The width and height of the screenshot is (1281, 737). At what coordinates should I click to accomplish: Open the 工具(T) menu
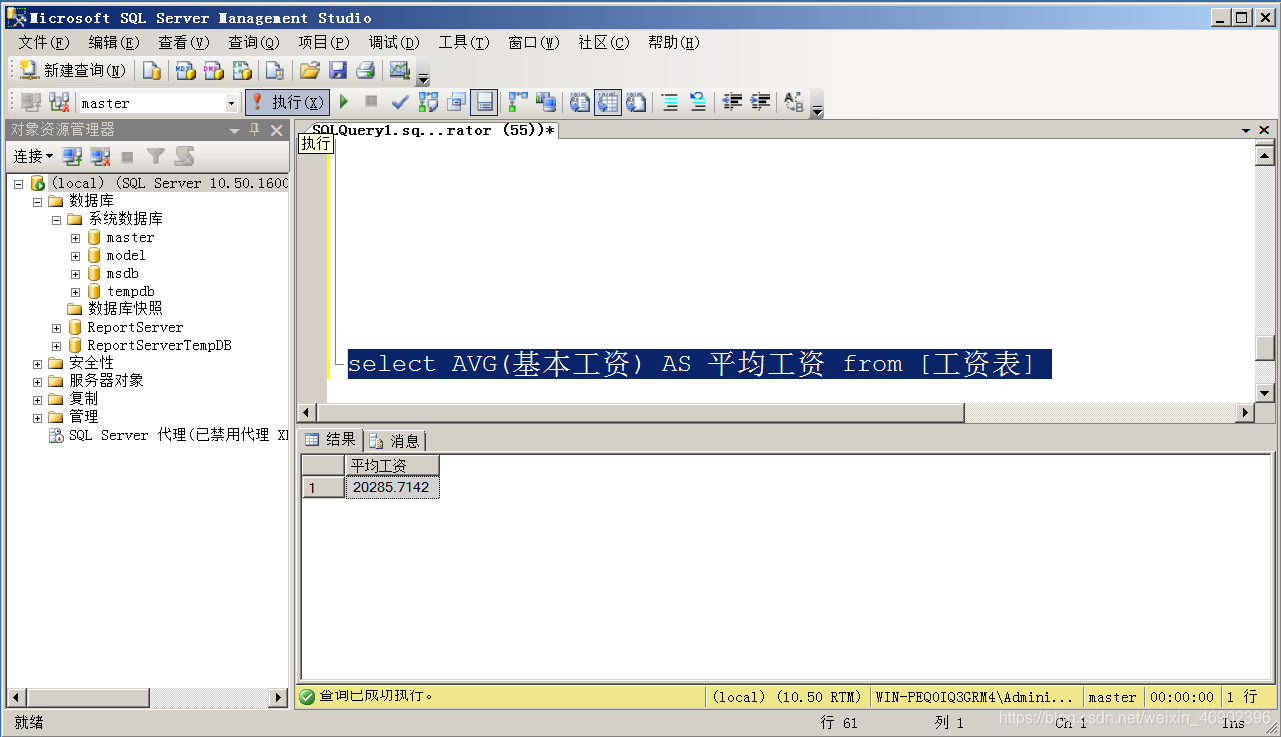pyautogui.click(x=464, y=42)
